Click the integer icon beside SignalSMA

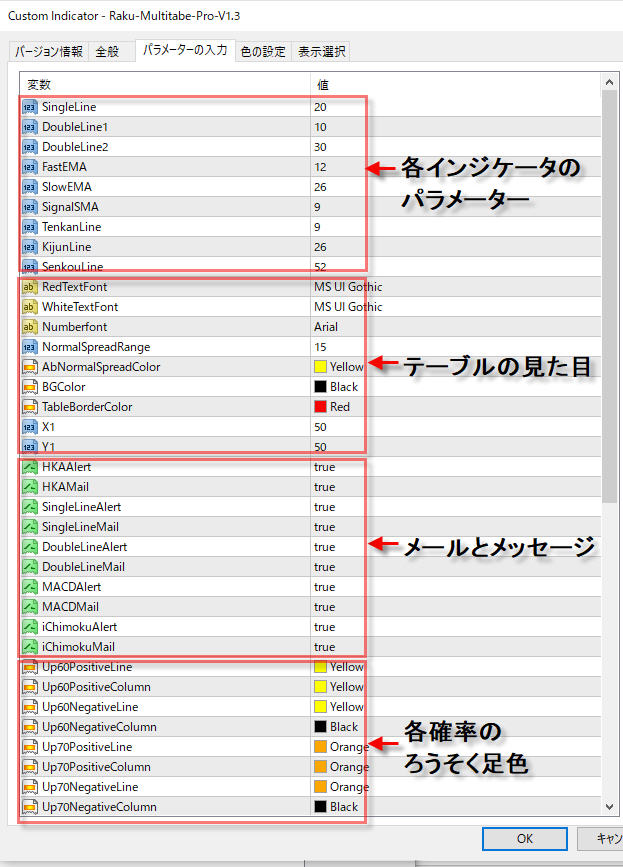pyautogui.click(x=29, y=207)
